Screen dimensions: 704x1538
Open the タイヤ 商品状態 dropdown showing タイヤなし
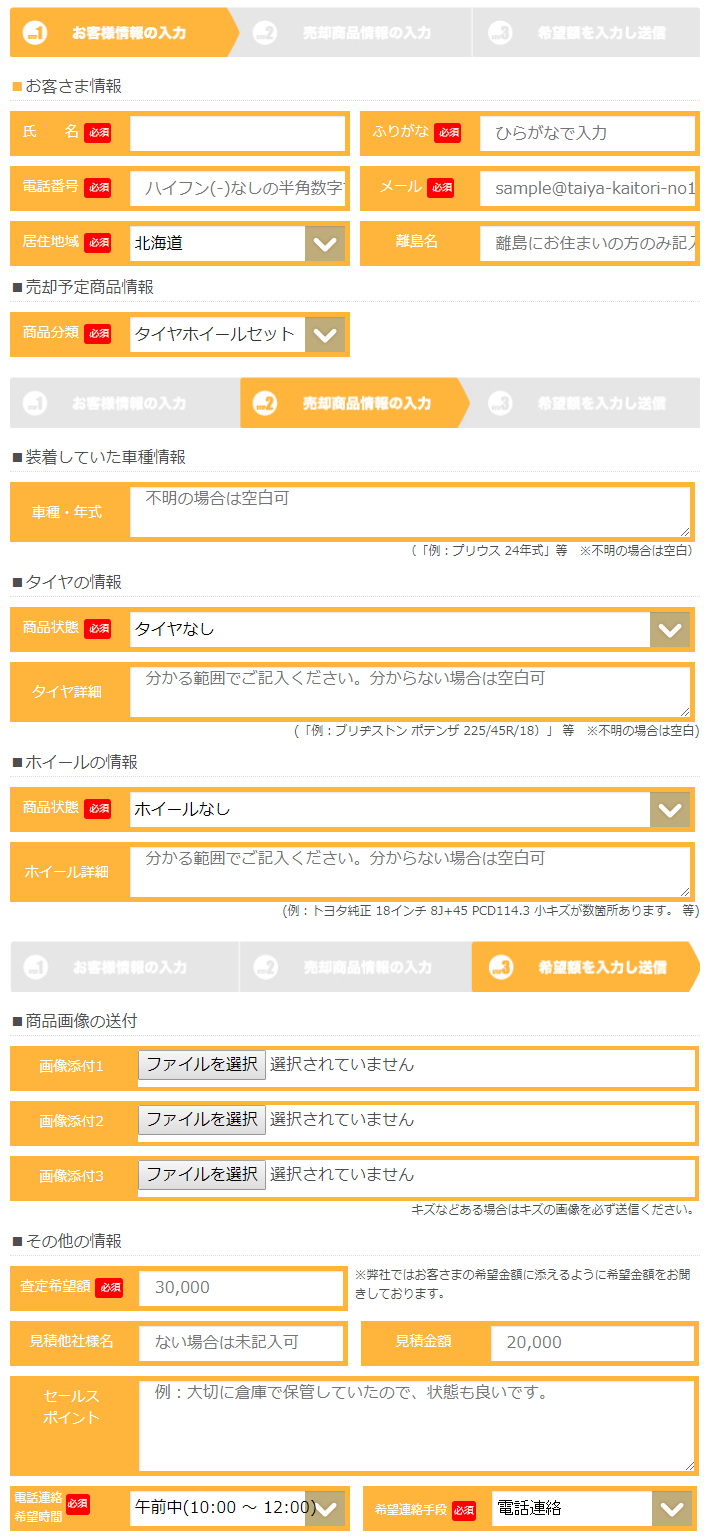point(400,629)
